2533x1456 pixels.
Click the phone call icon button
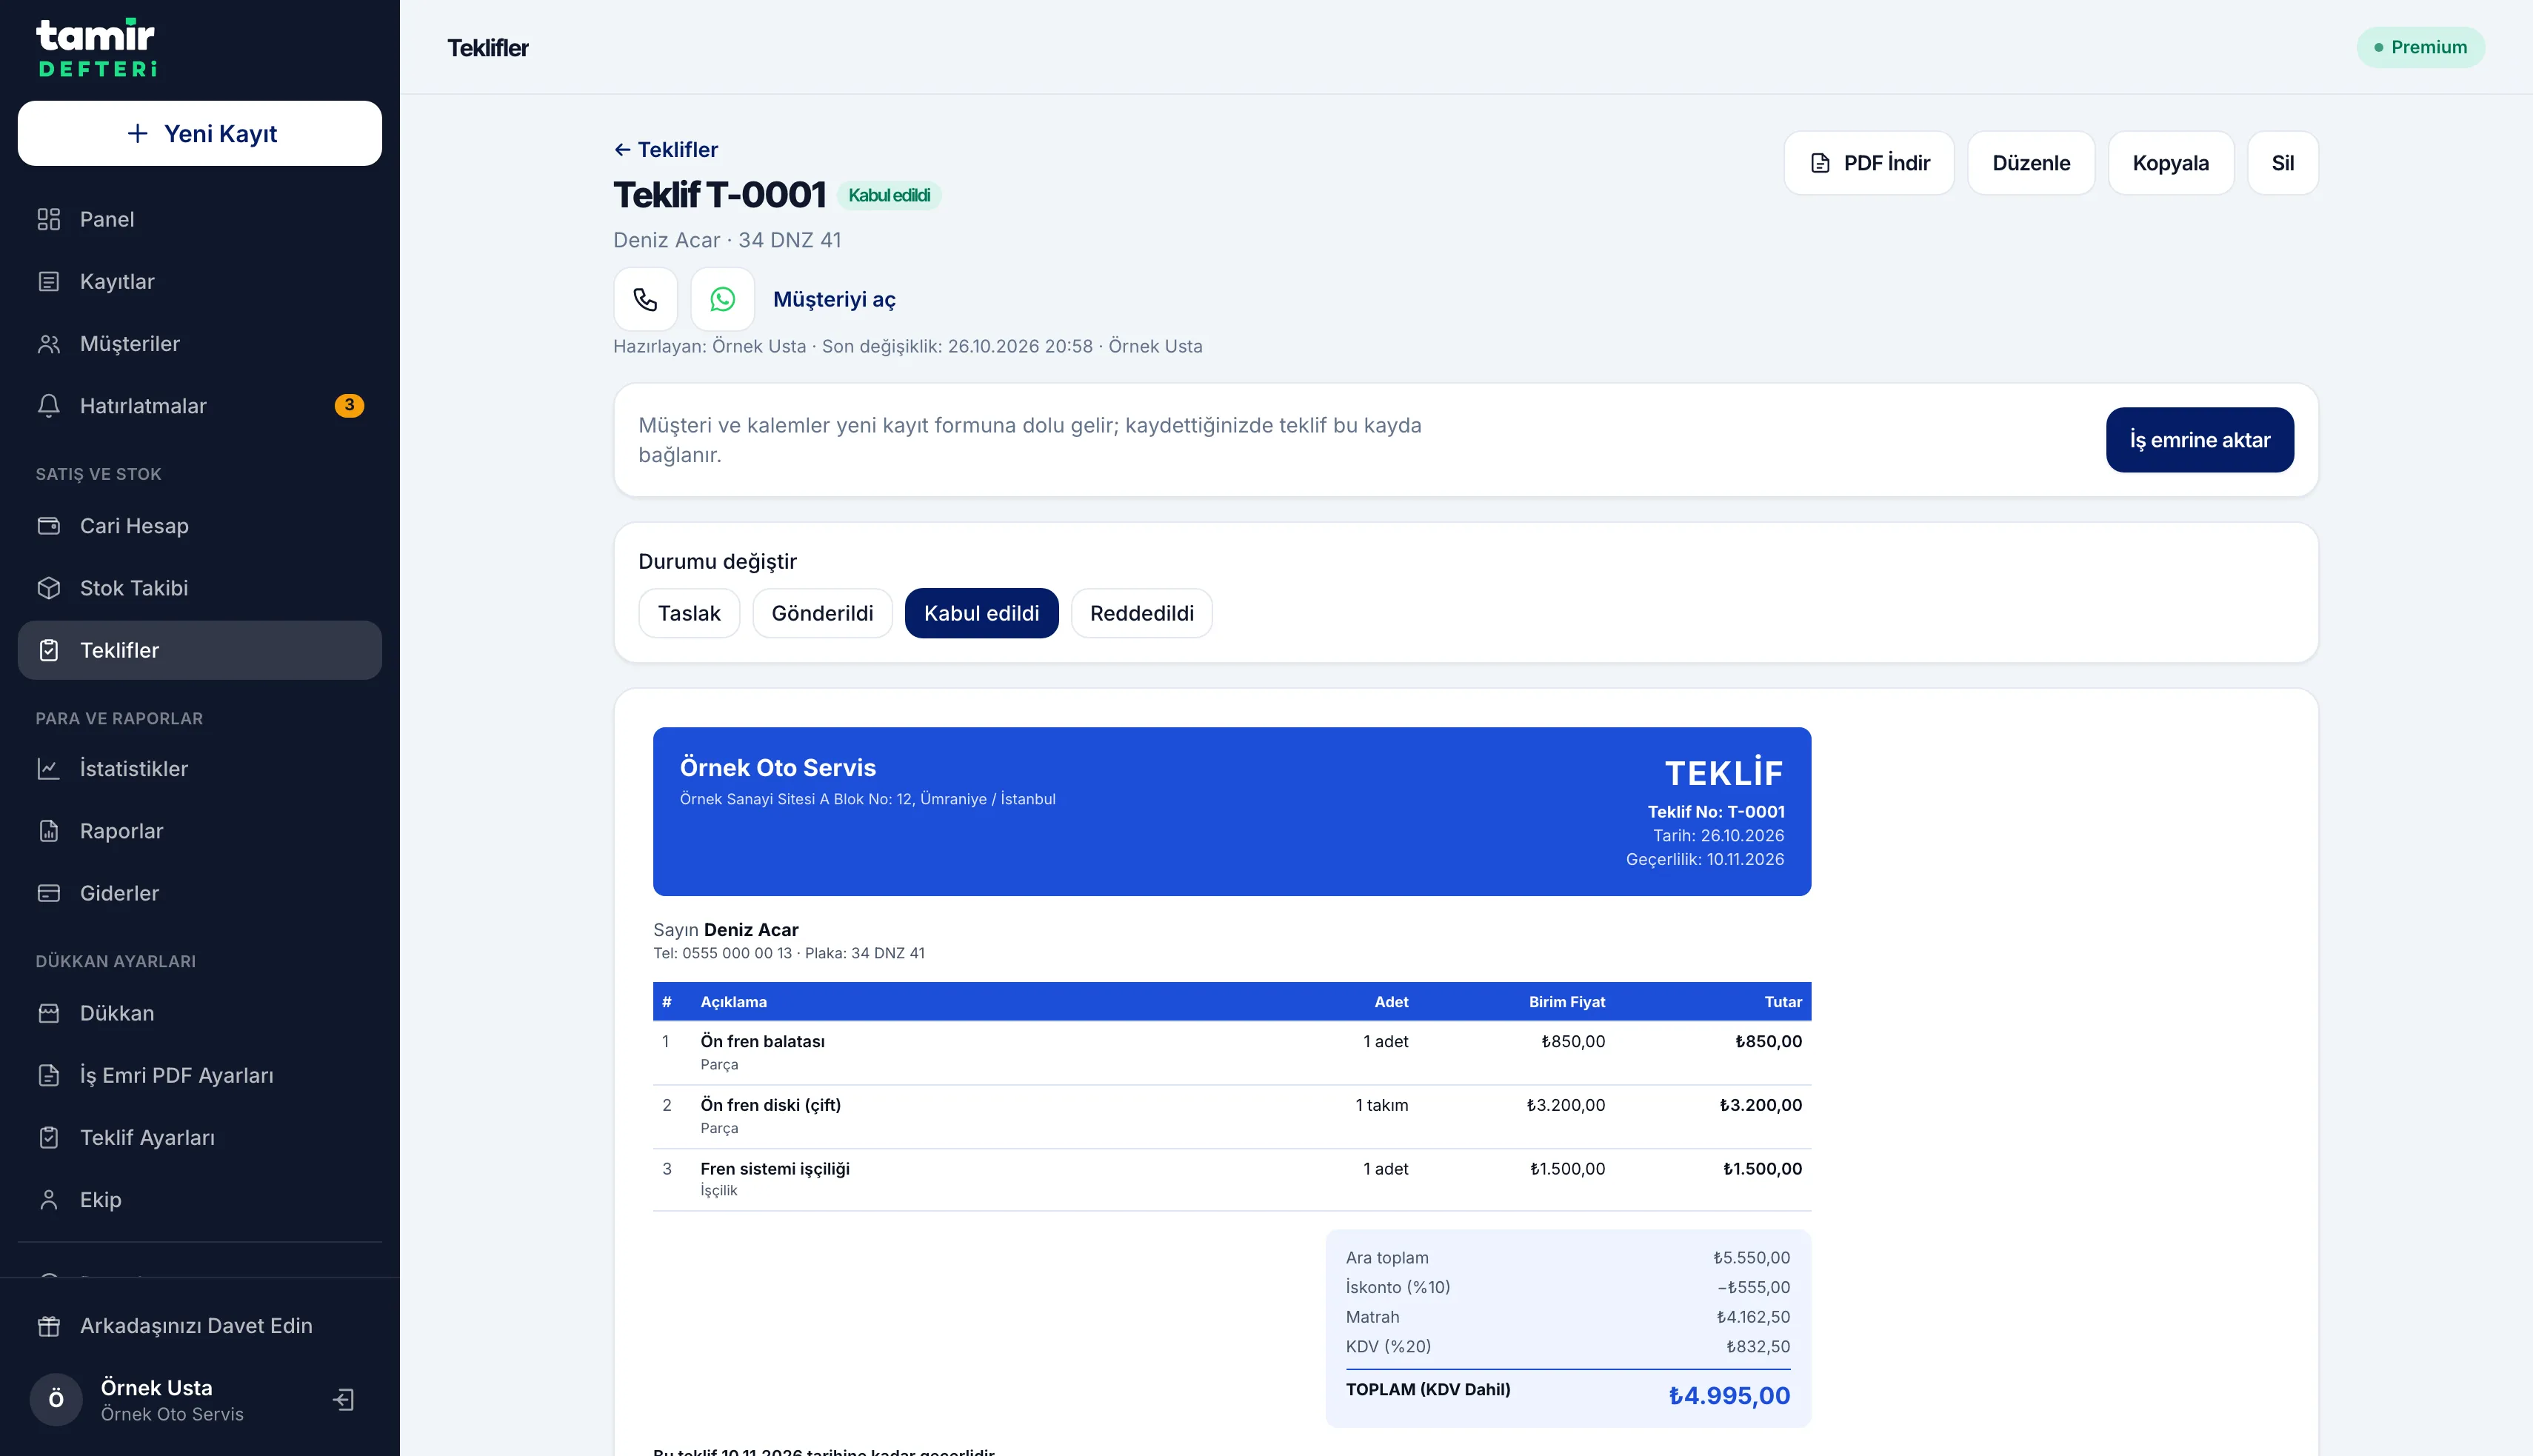coord(645,299)
